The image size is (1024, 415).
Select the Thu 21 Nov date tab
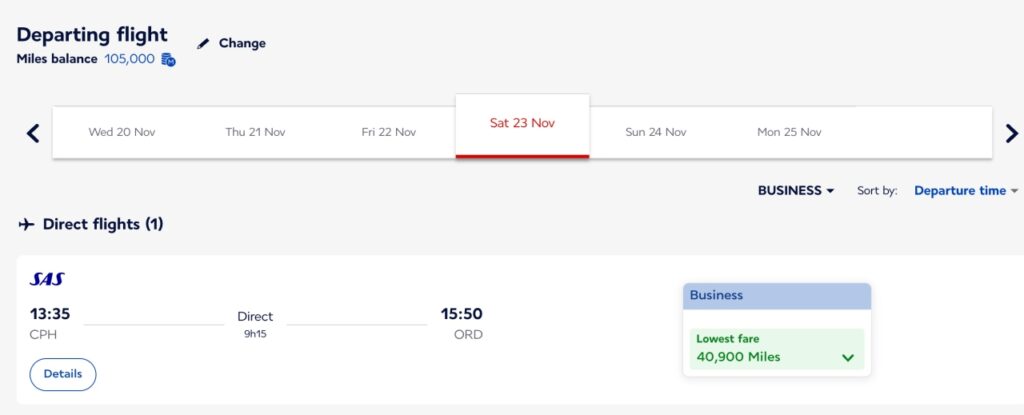click(x=255, y=132)
